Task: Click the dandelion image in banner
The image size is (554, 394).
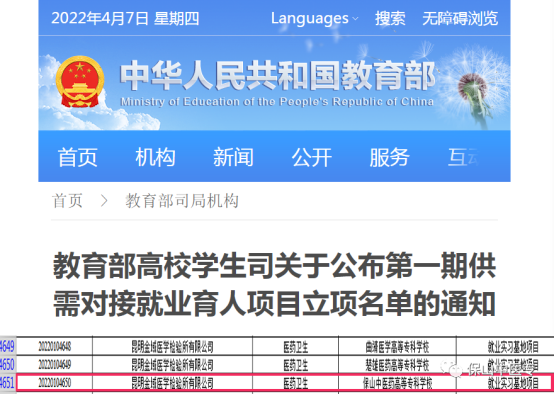Action: [473, 87]
